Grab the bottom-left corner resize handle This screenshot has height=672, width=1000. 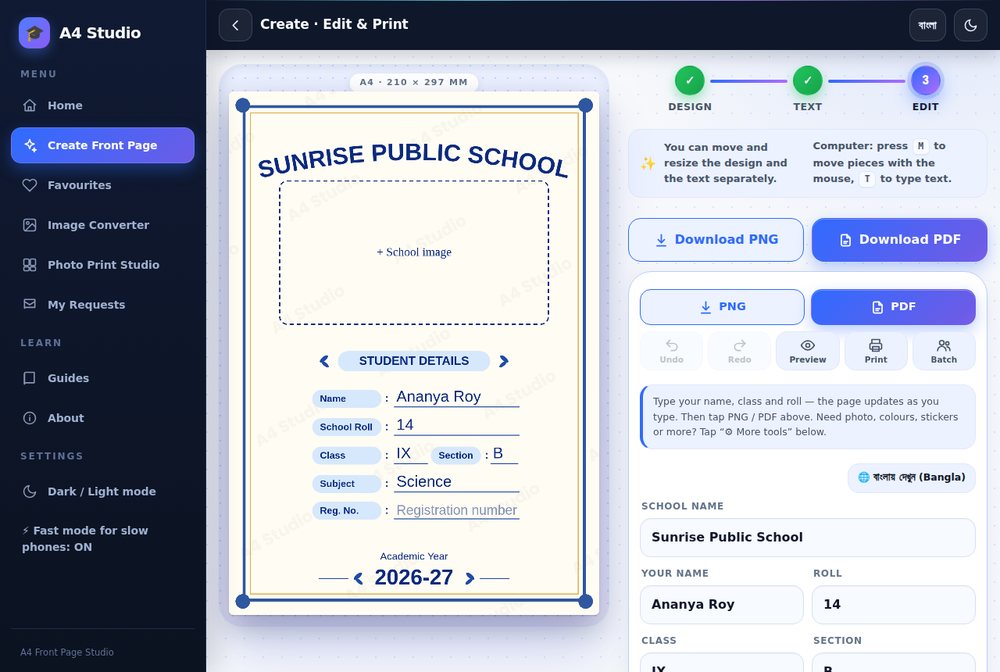pos(243,601)
